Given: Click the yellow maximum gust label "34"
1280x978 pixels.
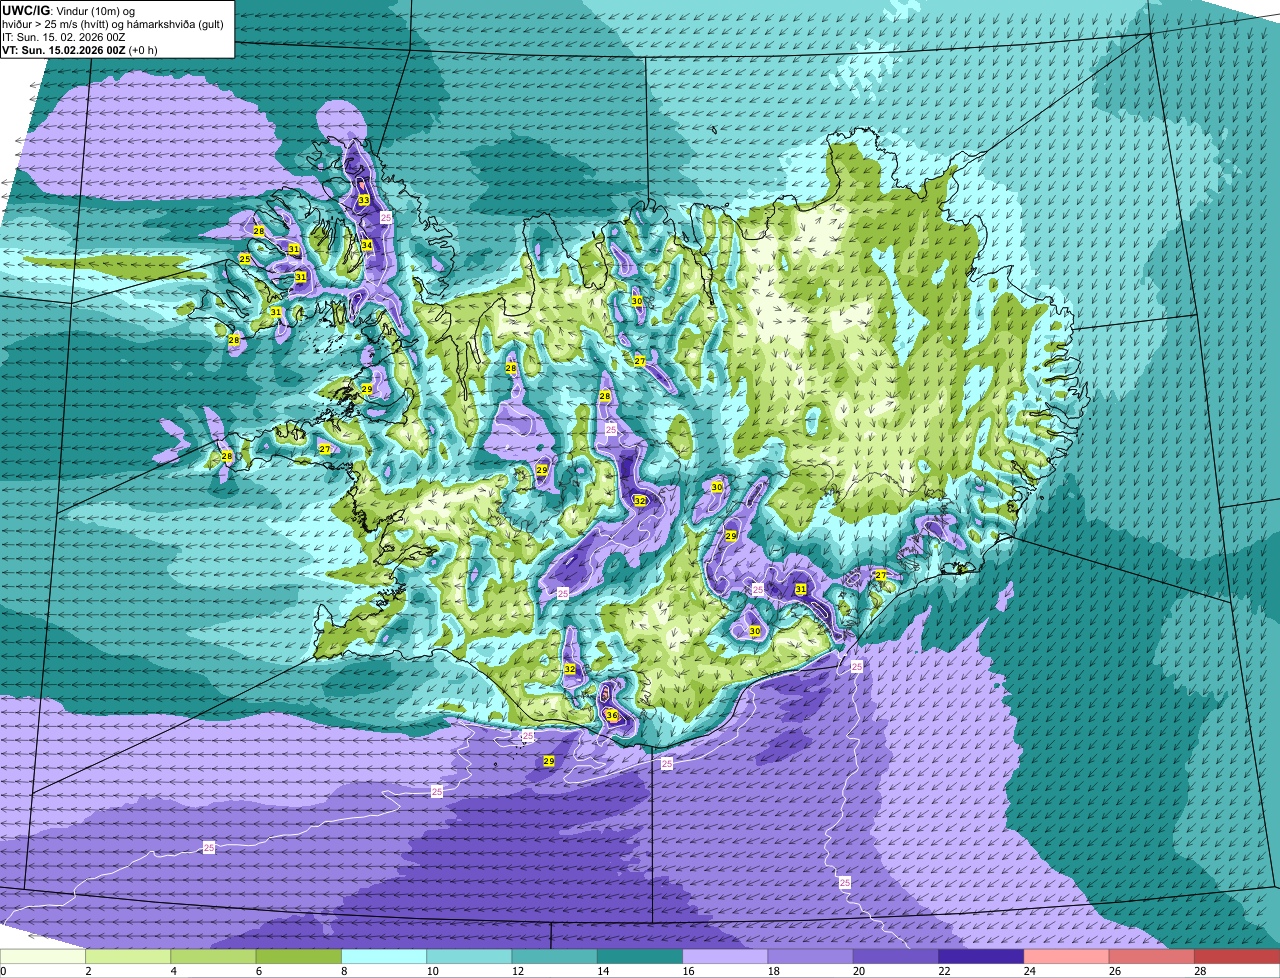Looking at the screenshot, I should pyautogui.click(x=367, y=245).
